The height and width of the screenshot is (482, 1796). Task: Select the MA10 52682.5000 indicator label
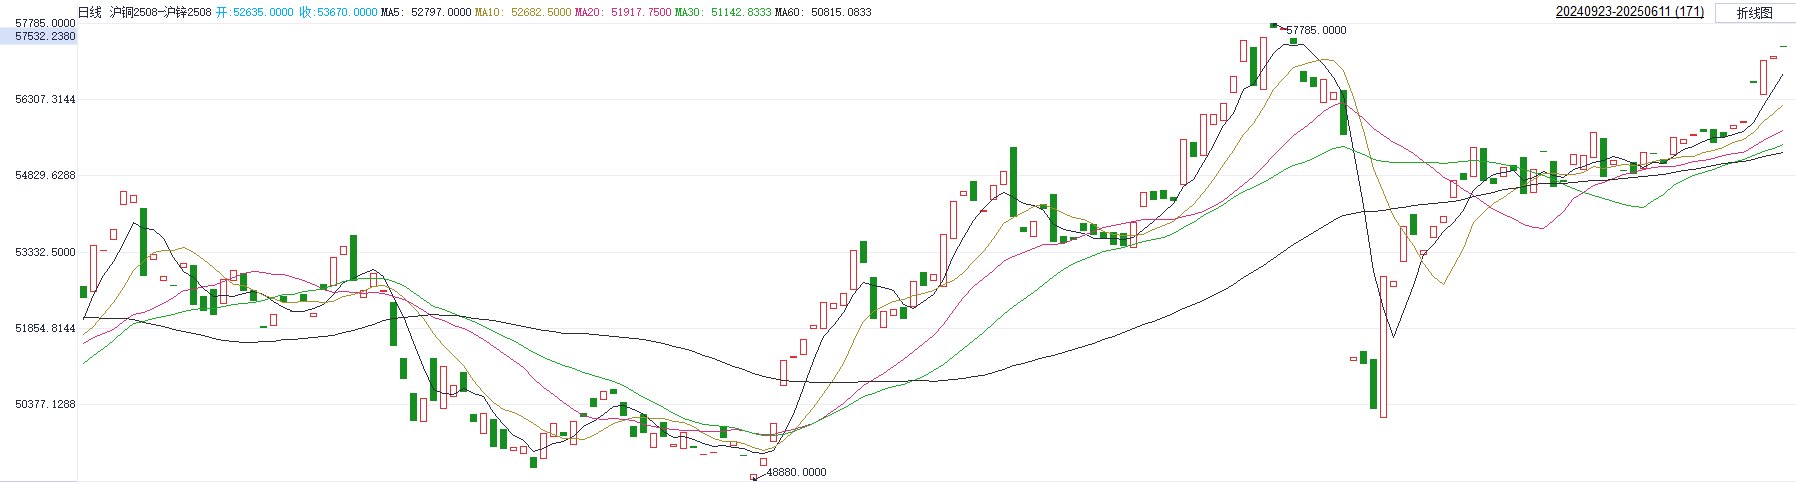pos(523,12)
